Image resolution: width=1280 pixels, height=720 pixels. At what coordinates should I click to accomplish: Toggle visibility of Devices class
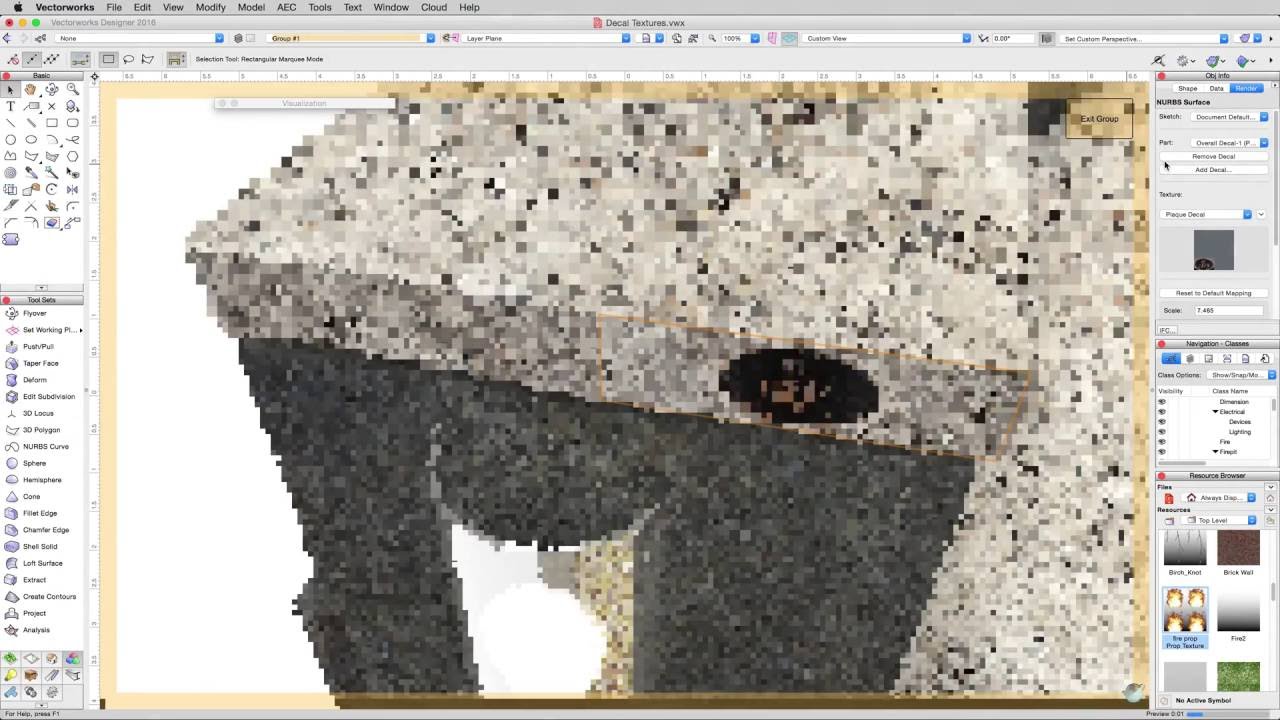pos(1162,422)
